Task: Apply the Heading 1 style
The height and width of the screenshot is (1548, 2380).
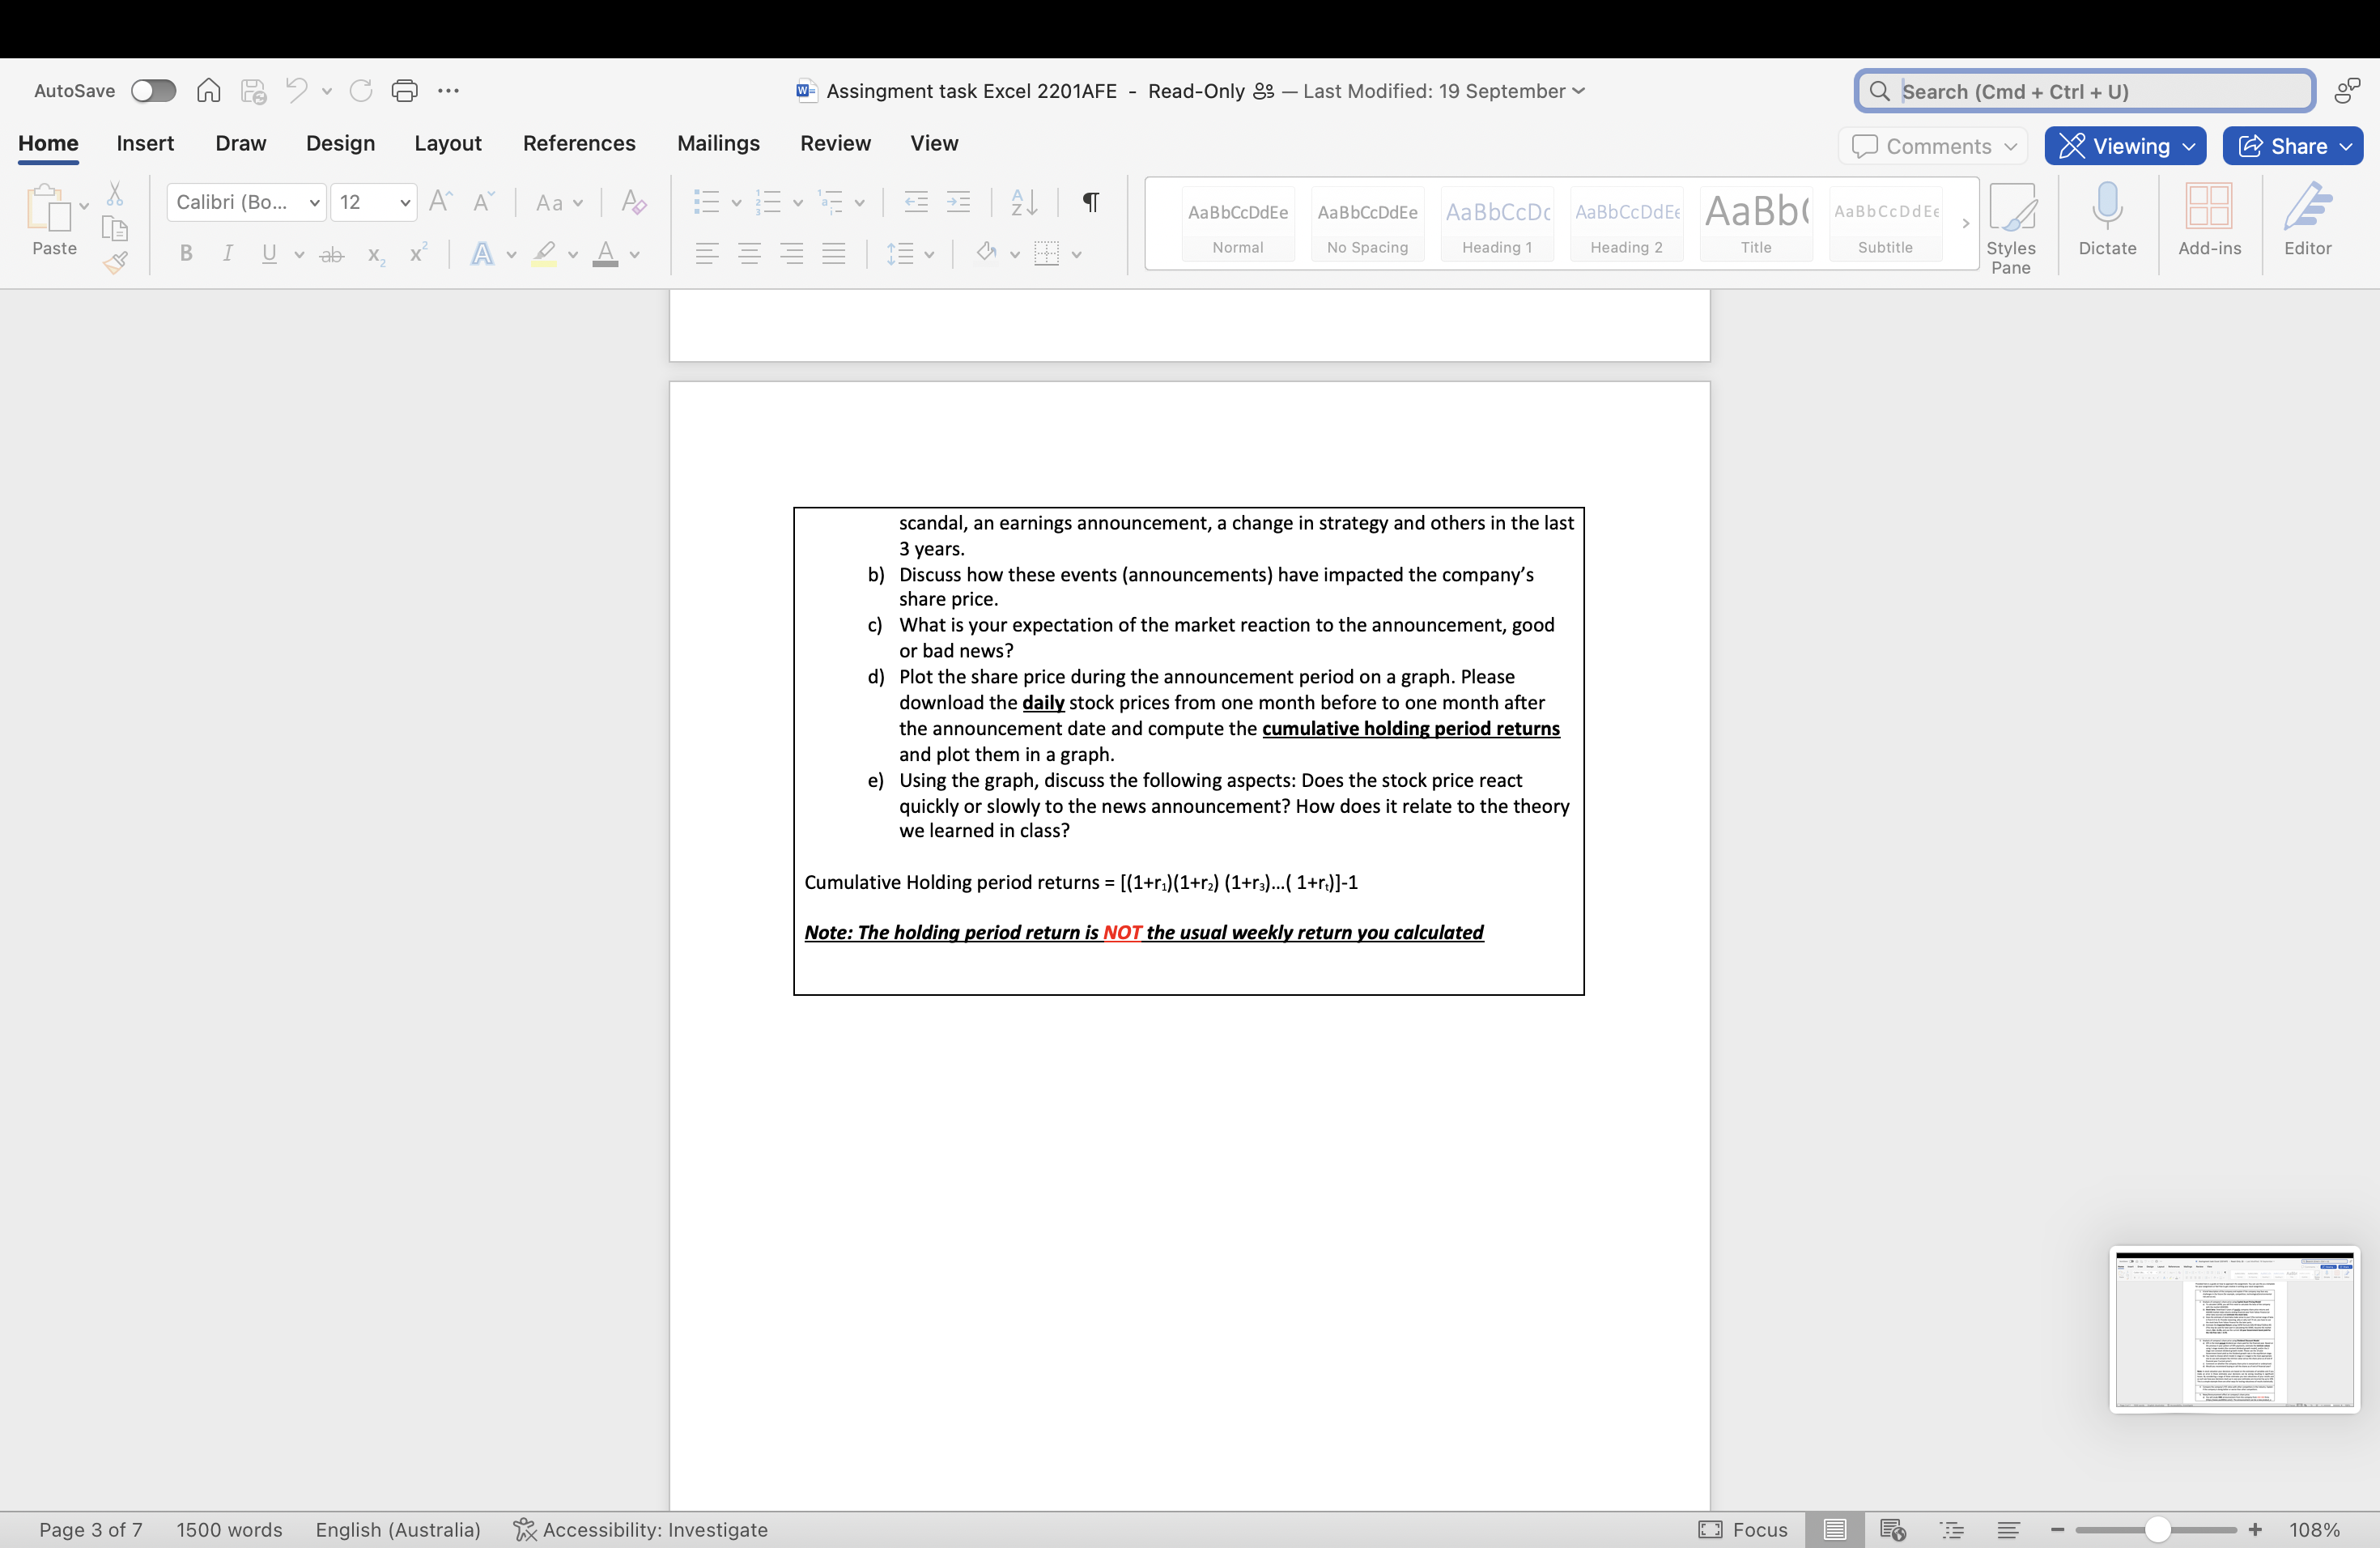Action: (x=1496, y=223)
